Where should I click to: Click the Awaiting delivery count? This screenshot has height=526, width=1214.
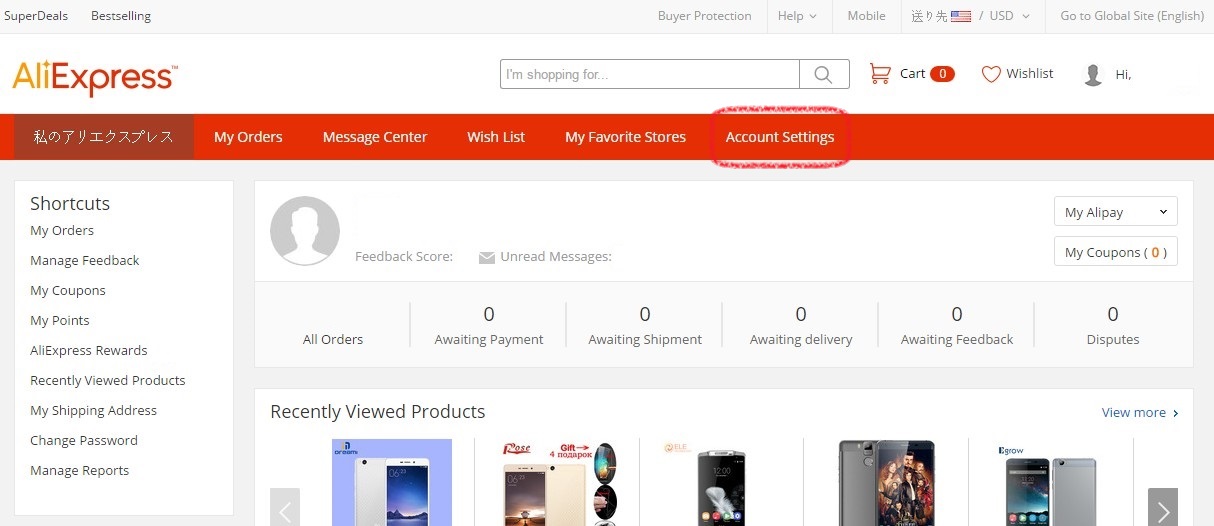[x=801, y=314]
